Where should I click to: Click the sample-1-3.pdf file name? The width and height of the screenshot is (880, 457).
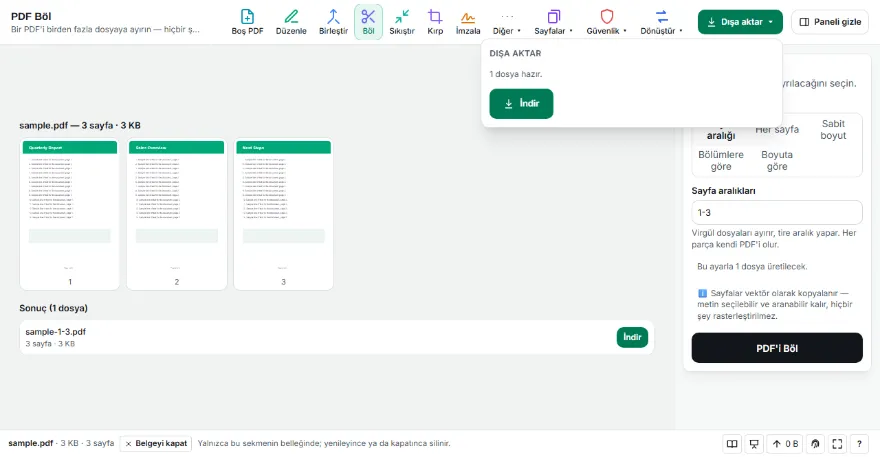pos(56,332)
